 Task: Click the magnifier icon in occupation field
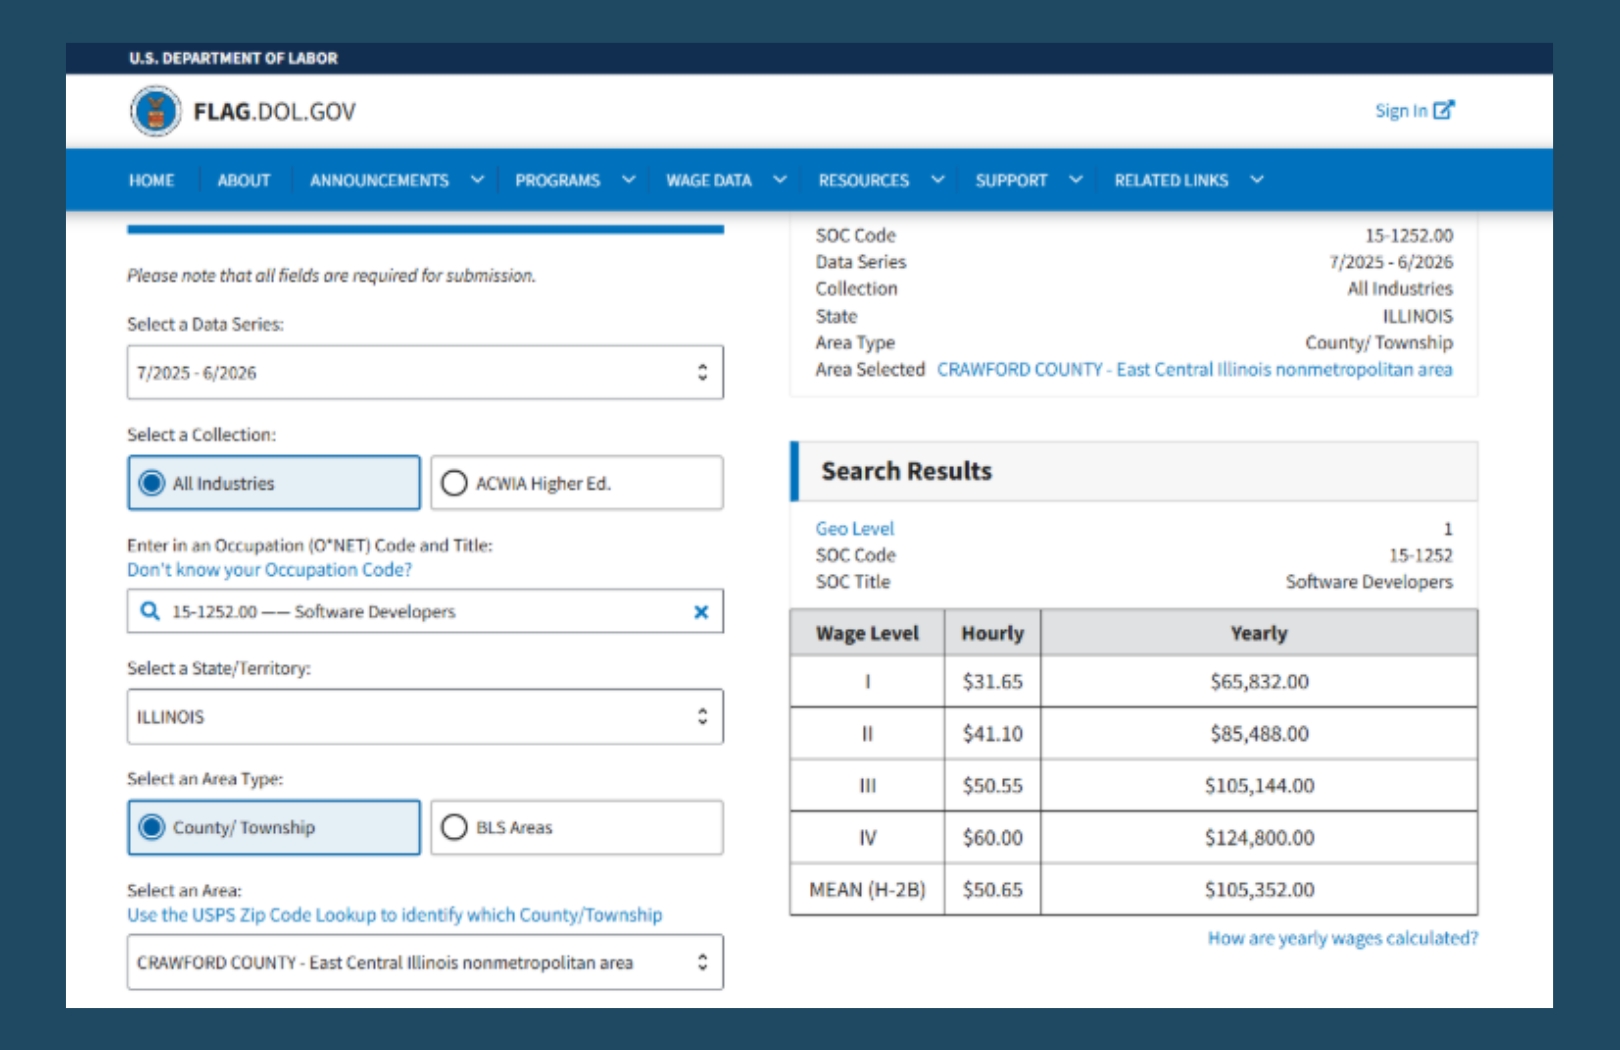point(150,611)
